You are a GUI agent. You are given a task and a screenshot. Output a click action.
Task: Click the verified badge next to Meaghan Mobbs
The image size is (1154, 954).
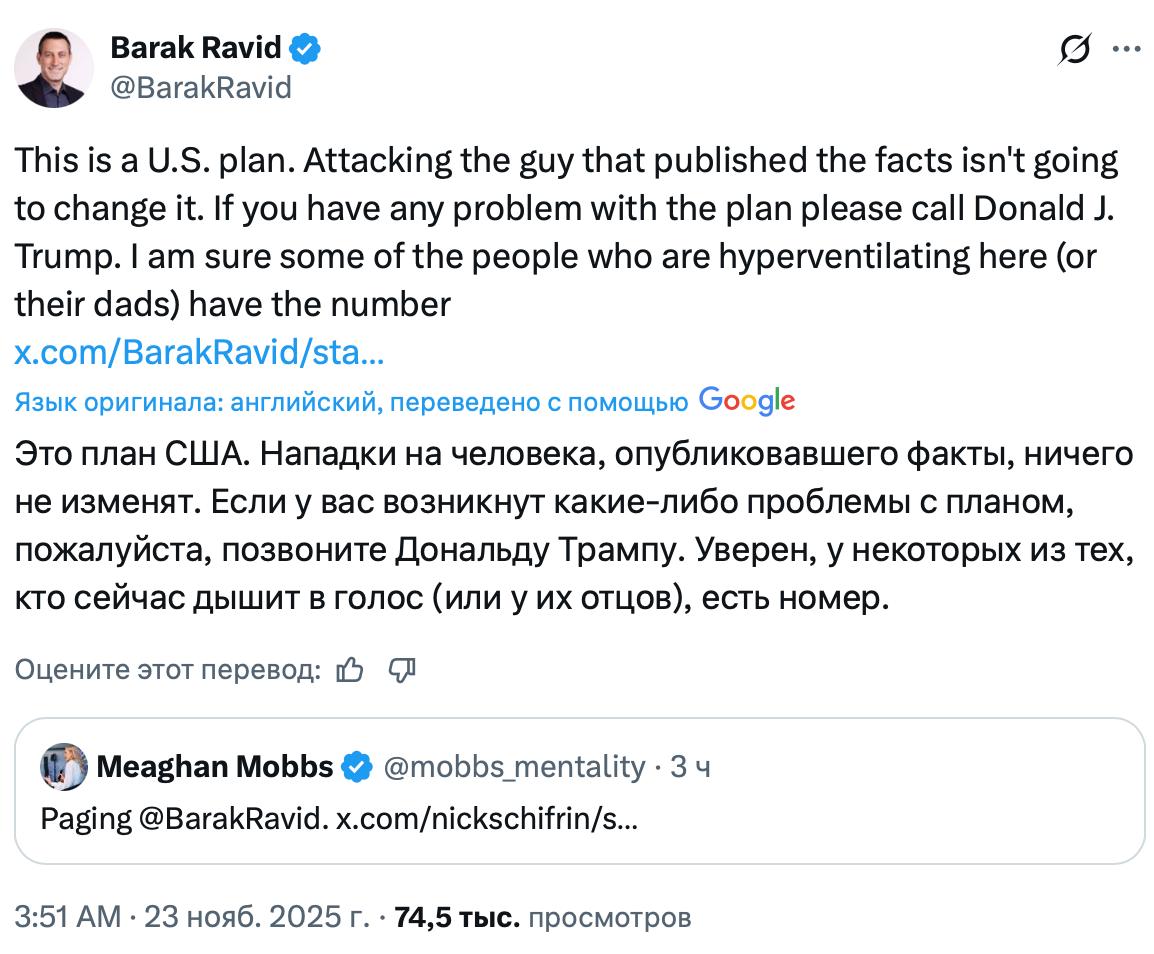[x=355, y=767]
